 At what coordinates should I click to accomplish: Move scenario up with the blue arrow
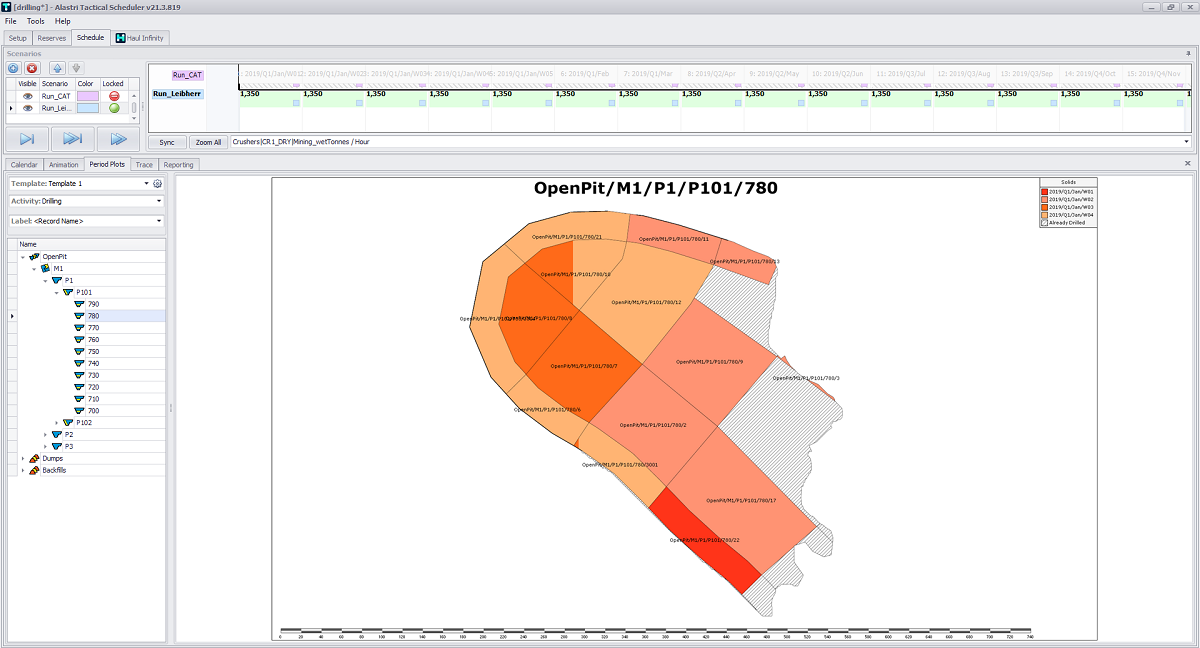point(57,68)
